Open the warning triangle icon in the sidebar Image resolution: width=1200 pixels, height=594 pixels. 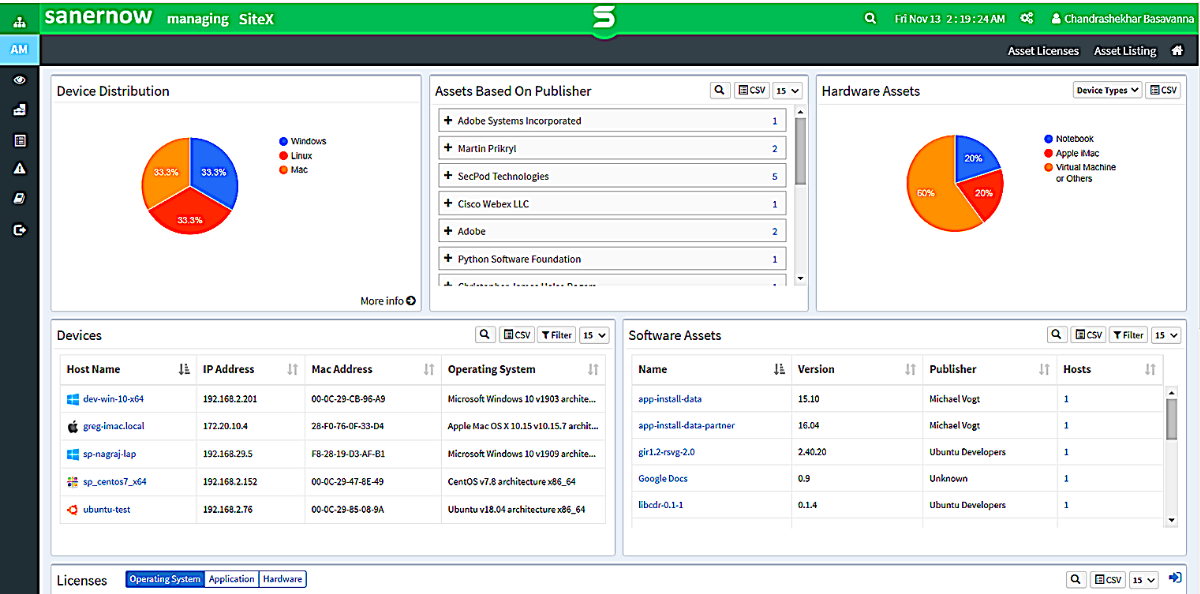[19, 169]
